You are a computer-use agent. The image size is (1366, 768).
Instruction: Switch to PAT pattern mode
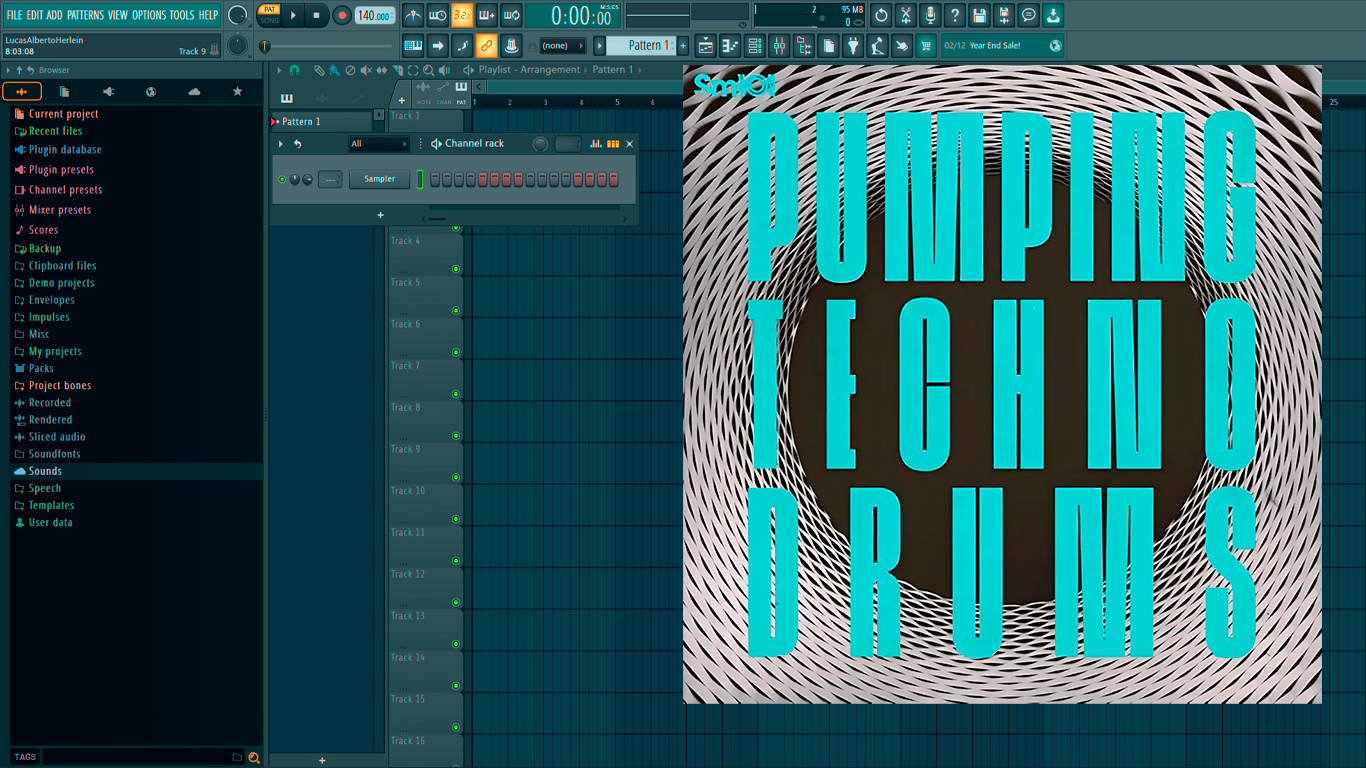[269, 10]
